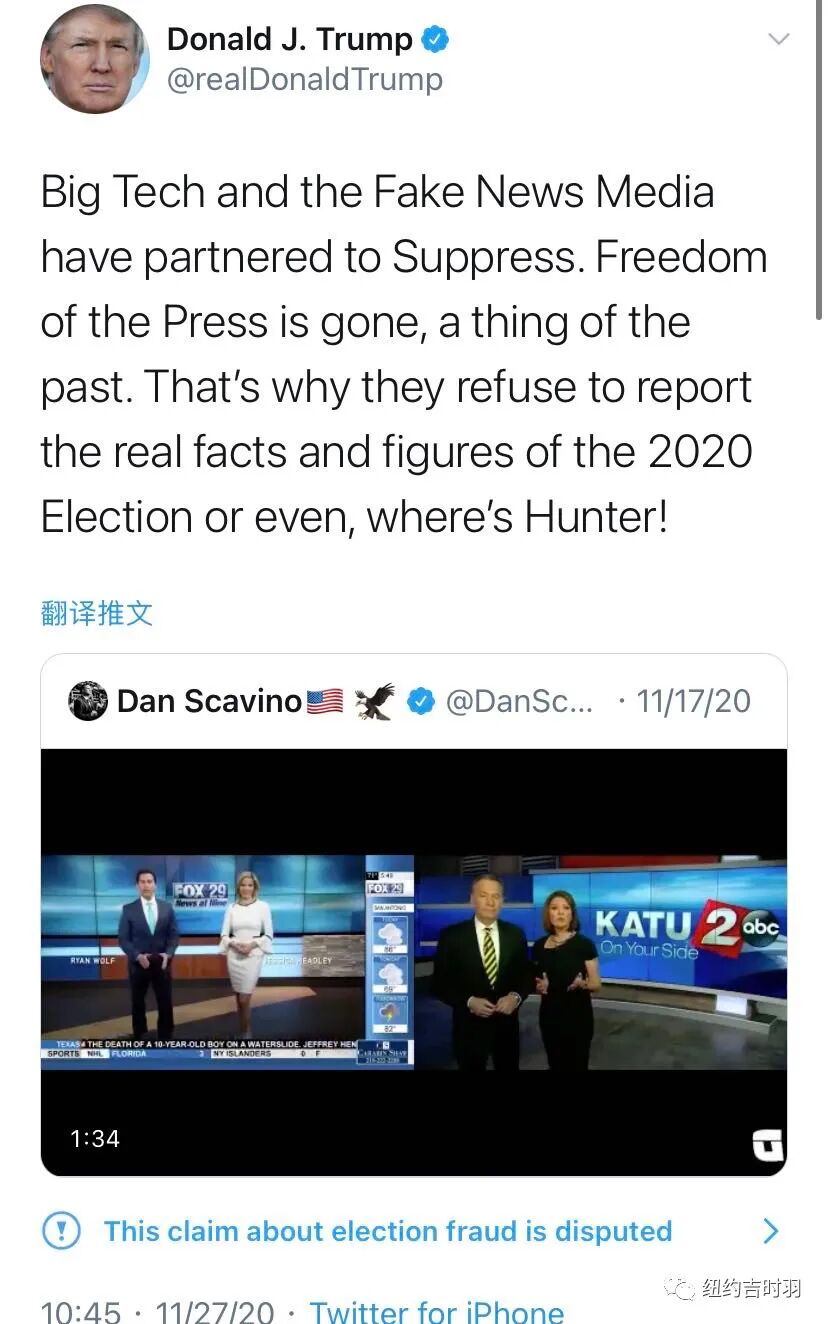Tap the tweet timestamp 10:45 · 11/27/20
Viewport: 828px width, 1324px height.
tap(156, 1310)
